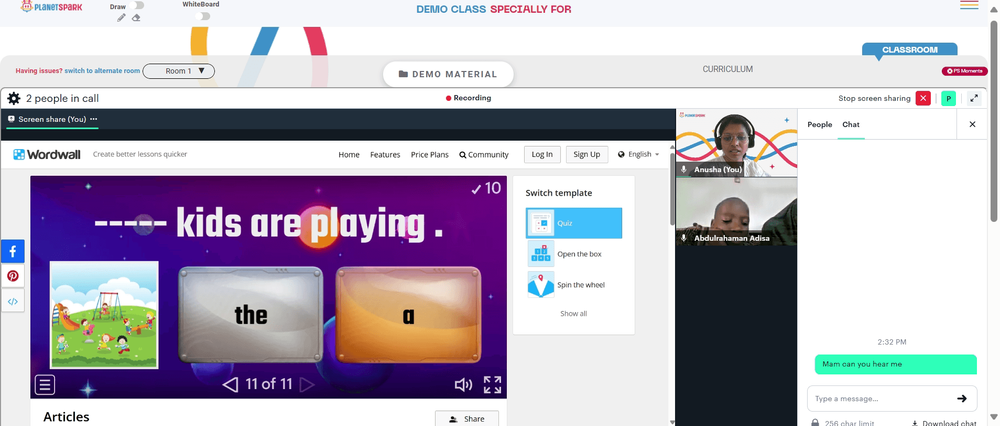1000x426 pixels.
Task: Toggle the Draw switch
Action: click(136, 5)
